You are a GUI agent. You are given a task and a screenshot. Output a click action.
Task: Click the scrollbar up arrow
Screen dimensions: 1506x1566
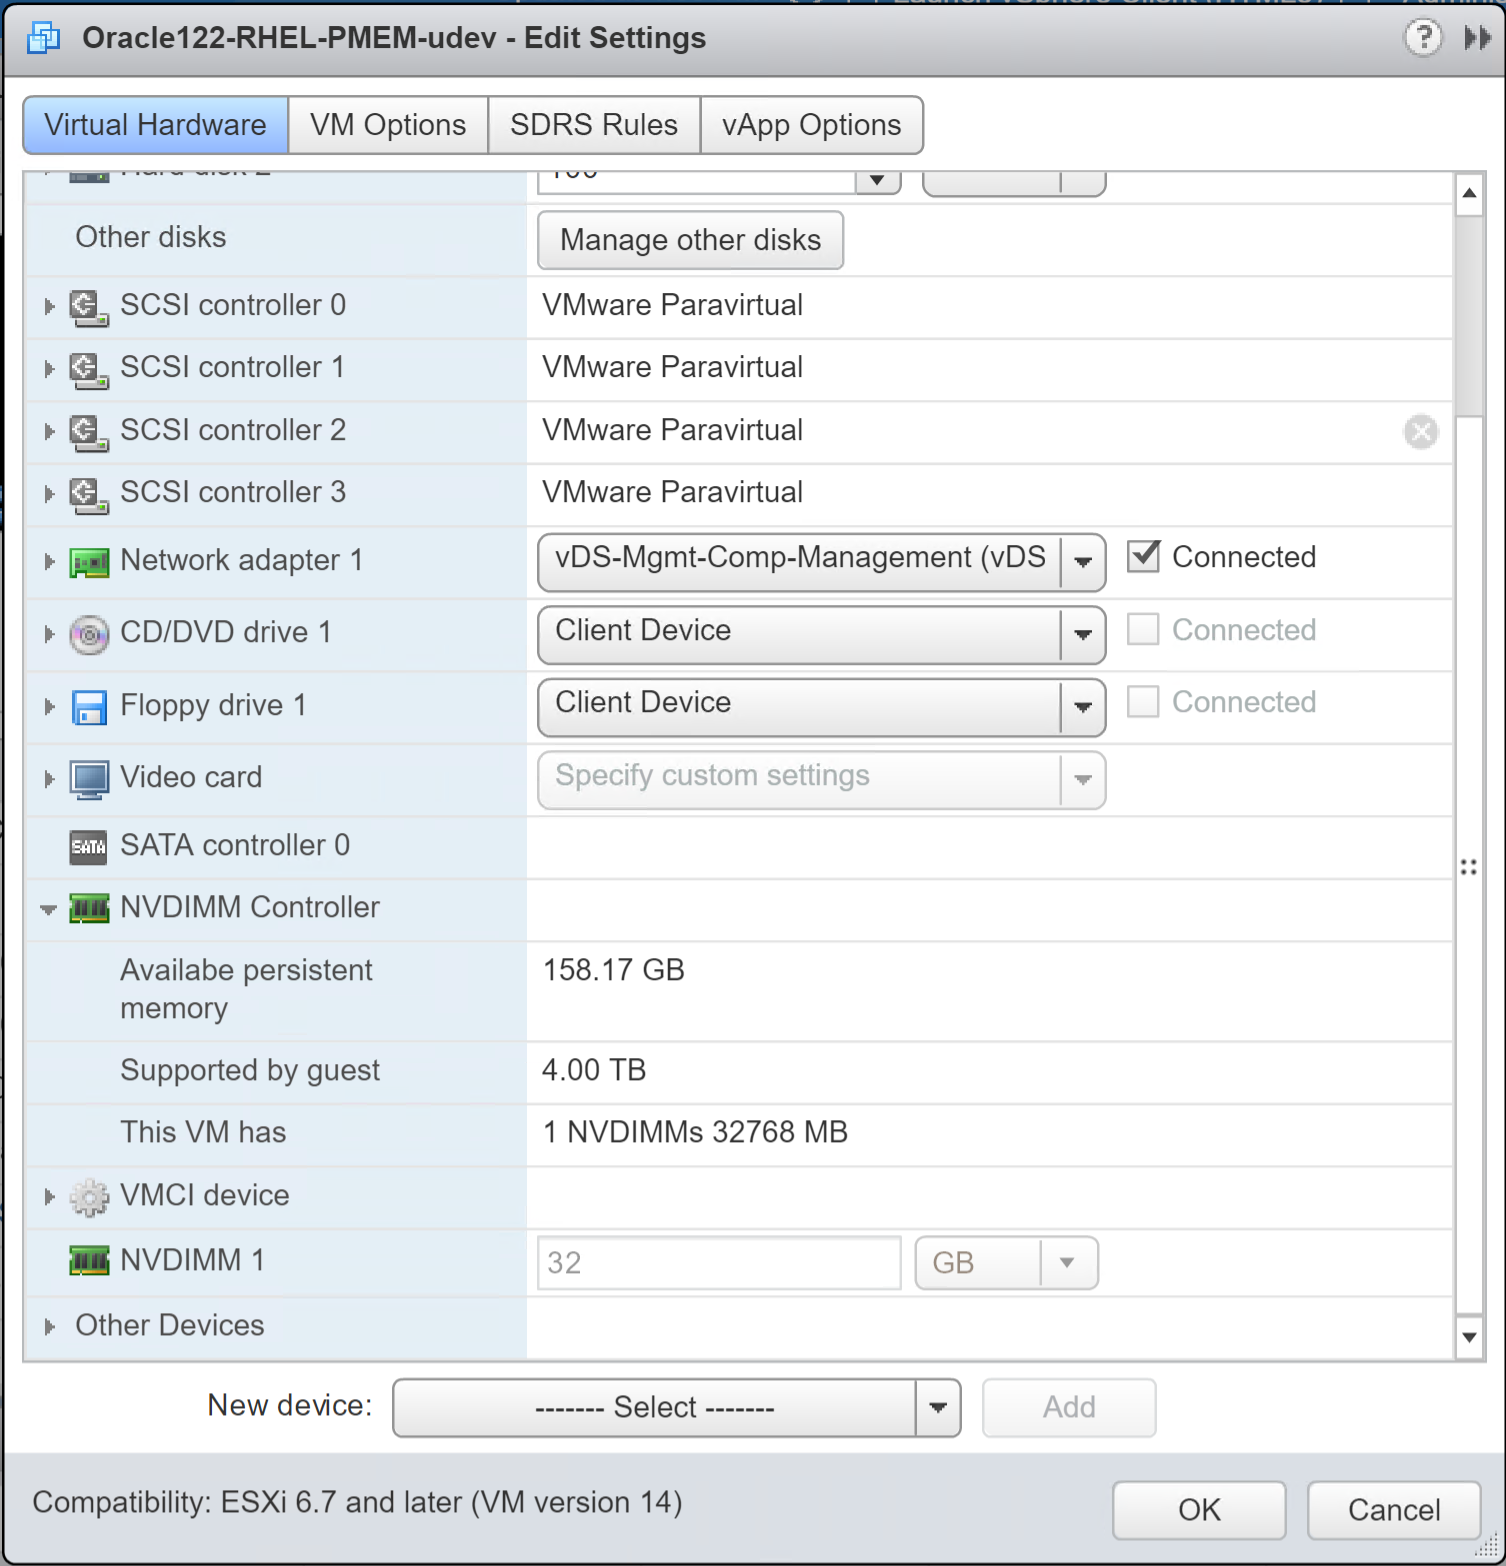1469,193
